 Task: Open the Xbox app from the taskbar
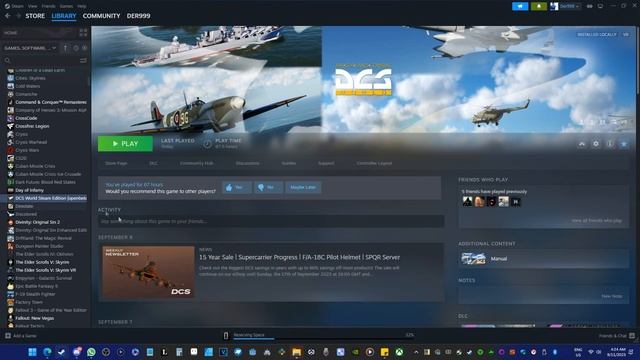pyautogui.click(x=399, y=352)
